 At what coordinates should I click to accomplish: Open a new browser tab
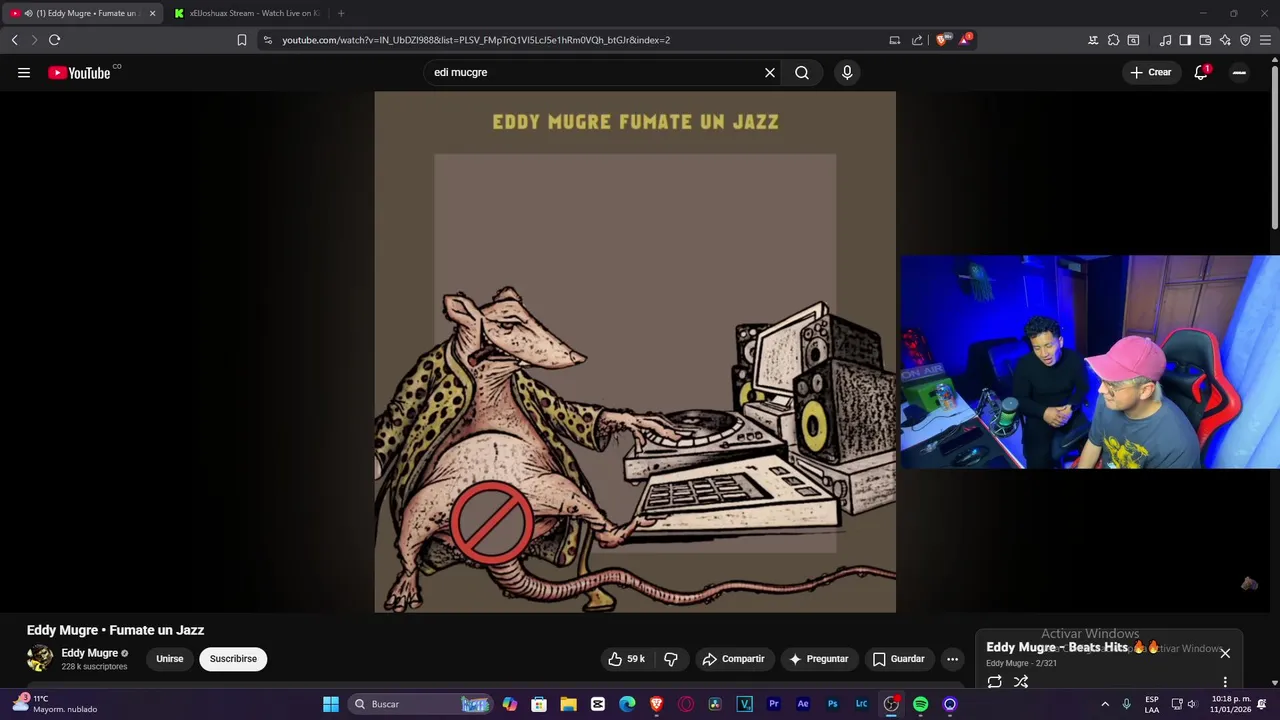341,13
